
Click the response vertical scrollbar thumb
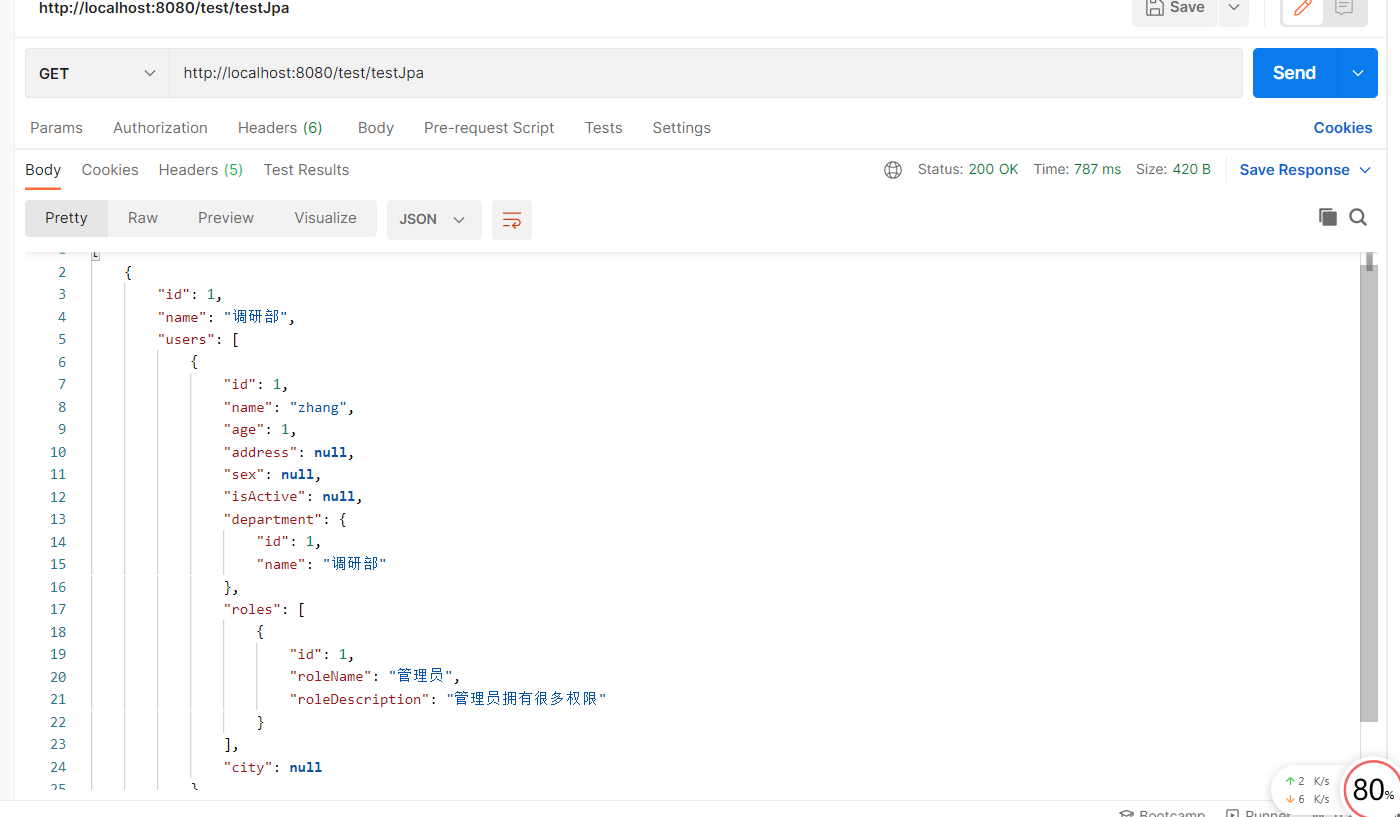(x=1369, y=494)
